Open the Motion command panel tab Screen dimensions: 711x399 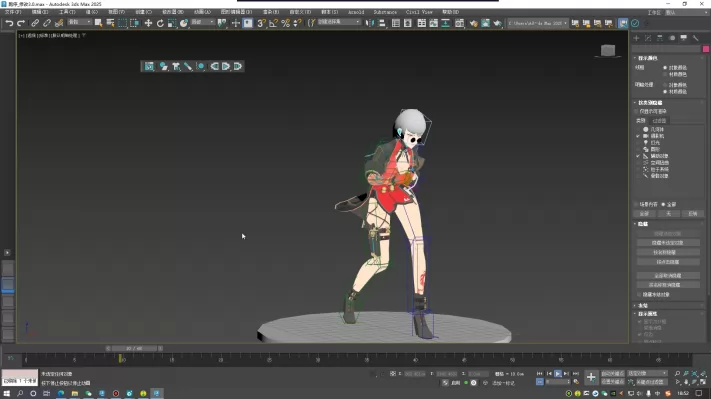tap(672, 38)
